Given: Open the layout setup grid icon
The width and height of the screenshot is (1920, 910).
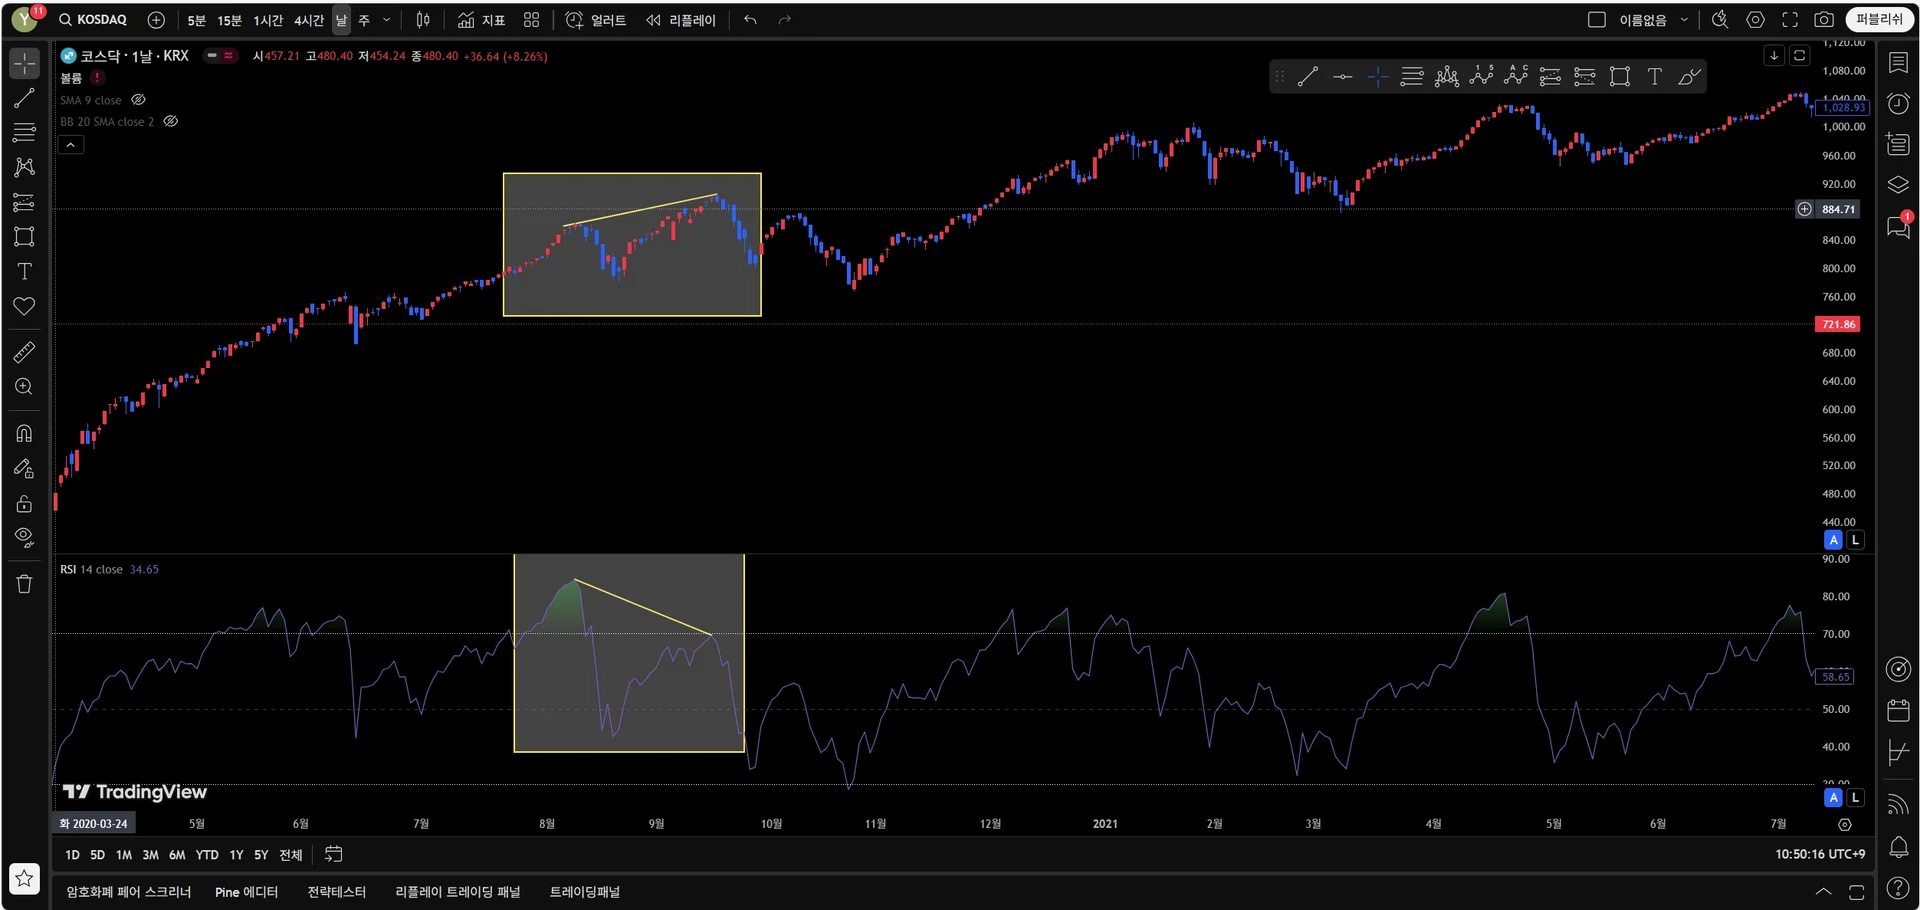Looking at the screenshot, I should pyautogui.click(x=531, y=20).
